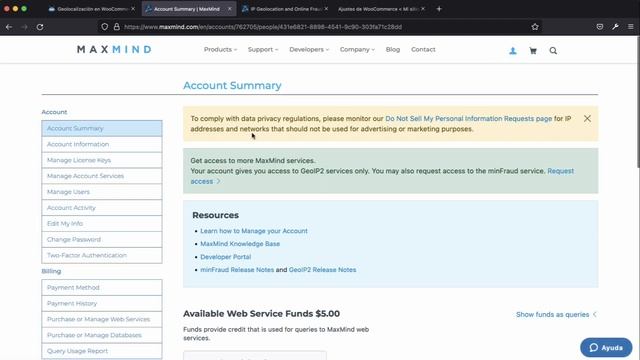Open Purchase or Manage Databases
640x360 pixels.
[x=102, y=335]
